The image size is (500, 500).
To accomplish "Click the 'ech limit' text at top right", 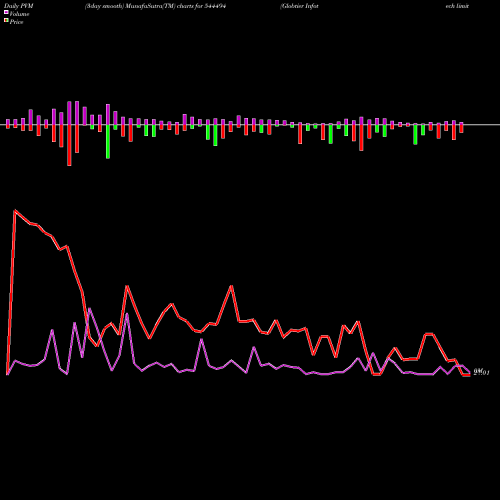I will (457, 6).
